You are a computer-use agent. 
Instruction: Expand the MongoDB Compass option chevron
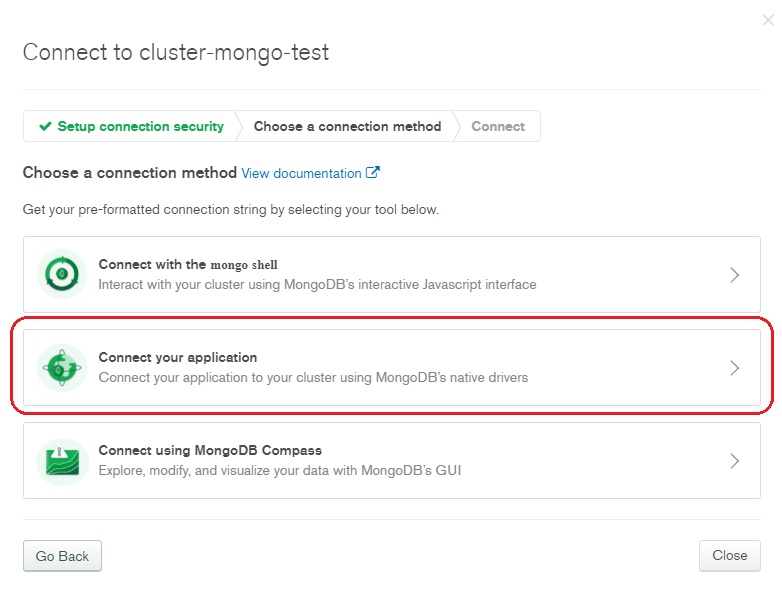(734, 461)
